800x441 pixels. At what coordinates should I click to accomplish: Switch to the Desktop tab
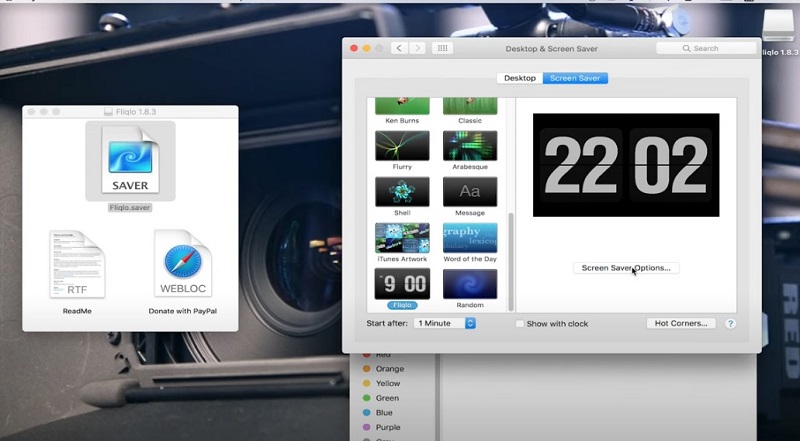pos(519,78)
